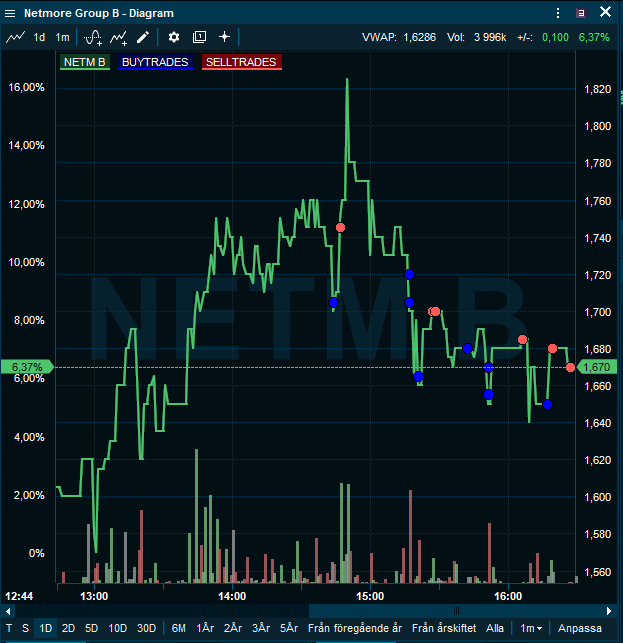
Task: Click the purple window link icon
Action: click(x=581, y=13)
